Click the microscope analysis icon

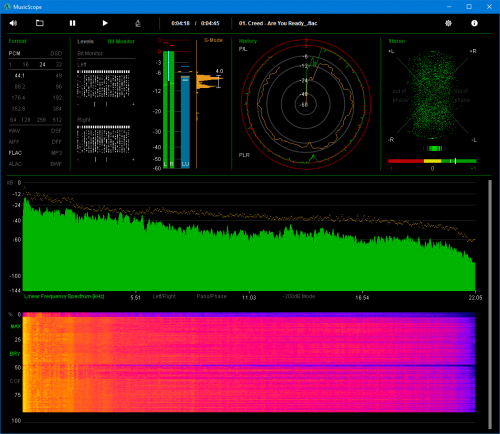(x=138, y=23)
